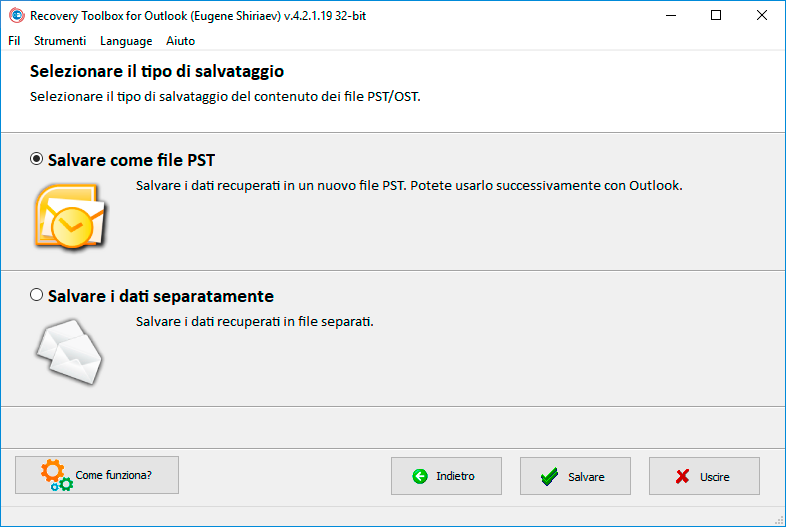Open the Strumenti menu
Viewport: 786px width, 527px height.
(x=60, y=41)
